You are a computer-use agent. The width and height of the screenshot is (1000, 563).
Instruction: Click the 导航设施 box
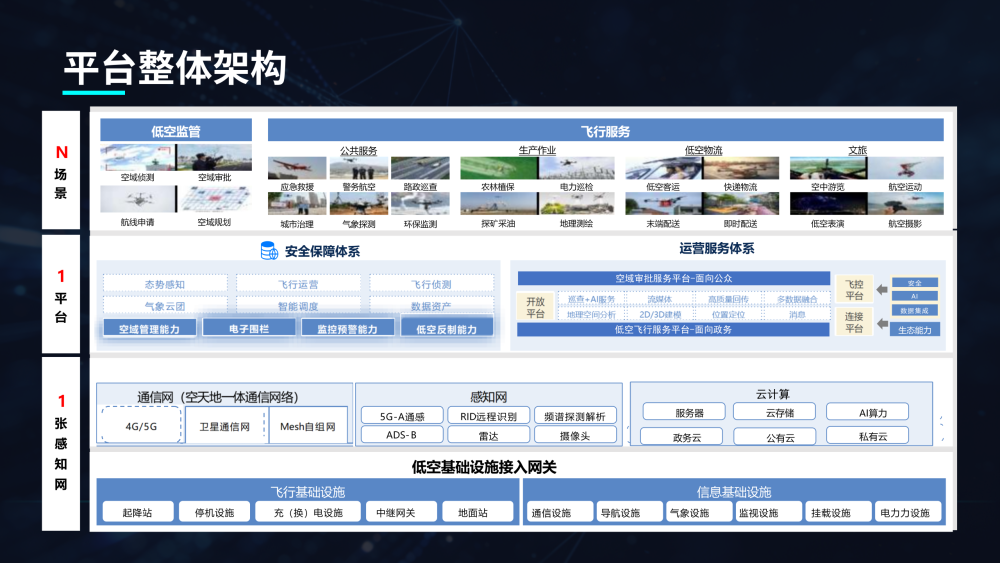[x=628, y=512]
